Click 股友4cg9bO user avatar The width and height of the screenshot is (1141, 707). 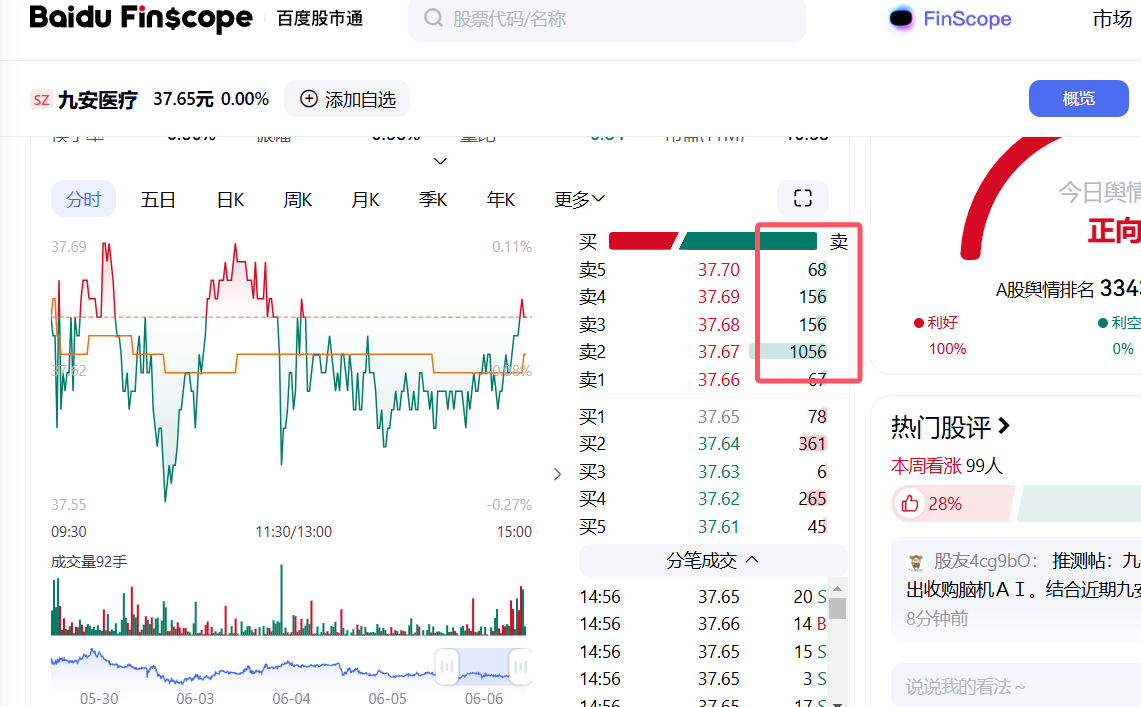coord(915,562)
